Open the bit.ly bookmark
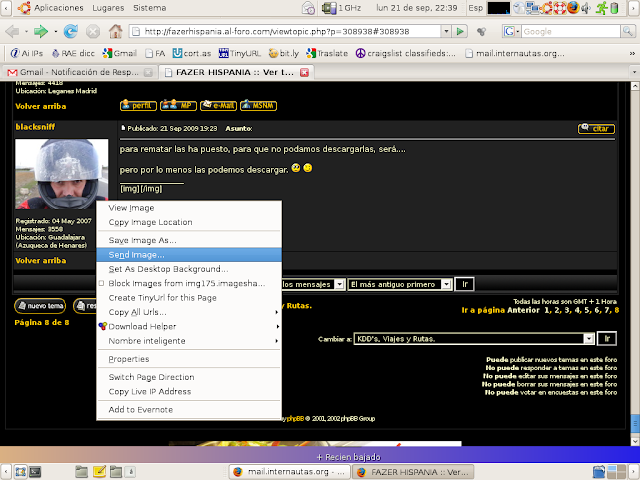The height and width of the screenshot is (480, 640). [x=284, y=53]
